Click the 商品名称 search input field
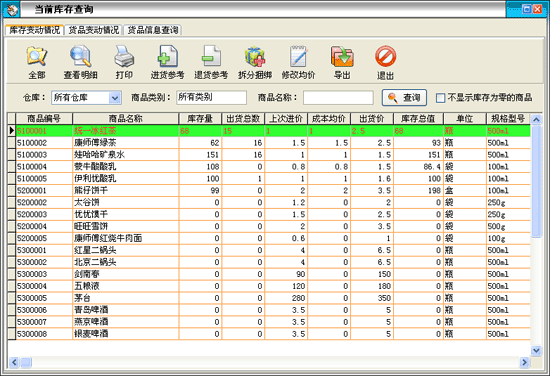Image resolution: width=550 pixels, height=376 pixels. pos(338,98)
